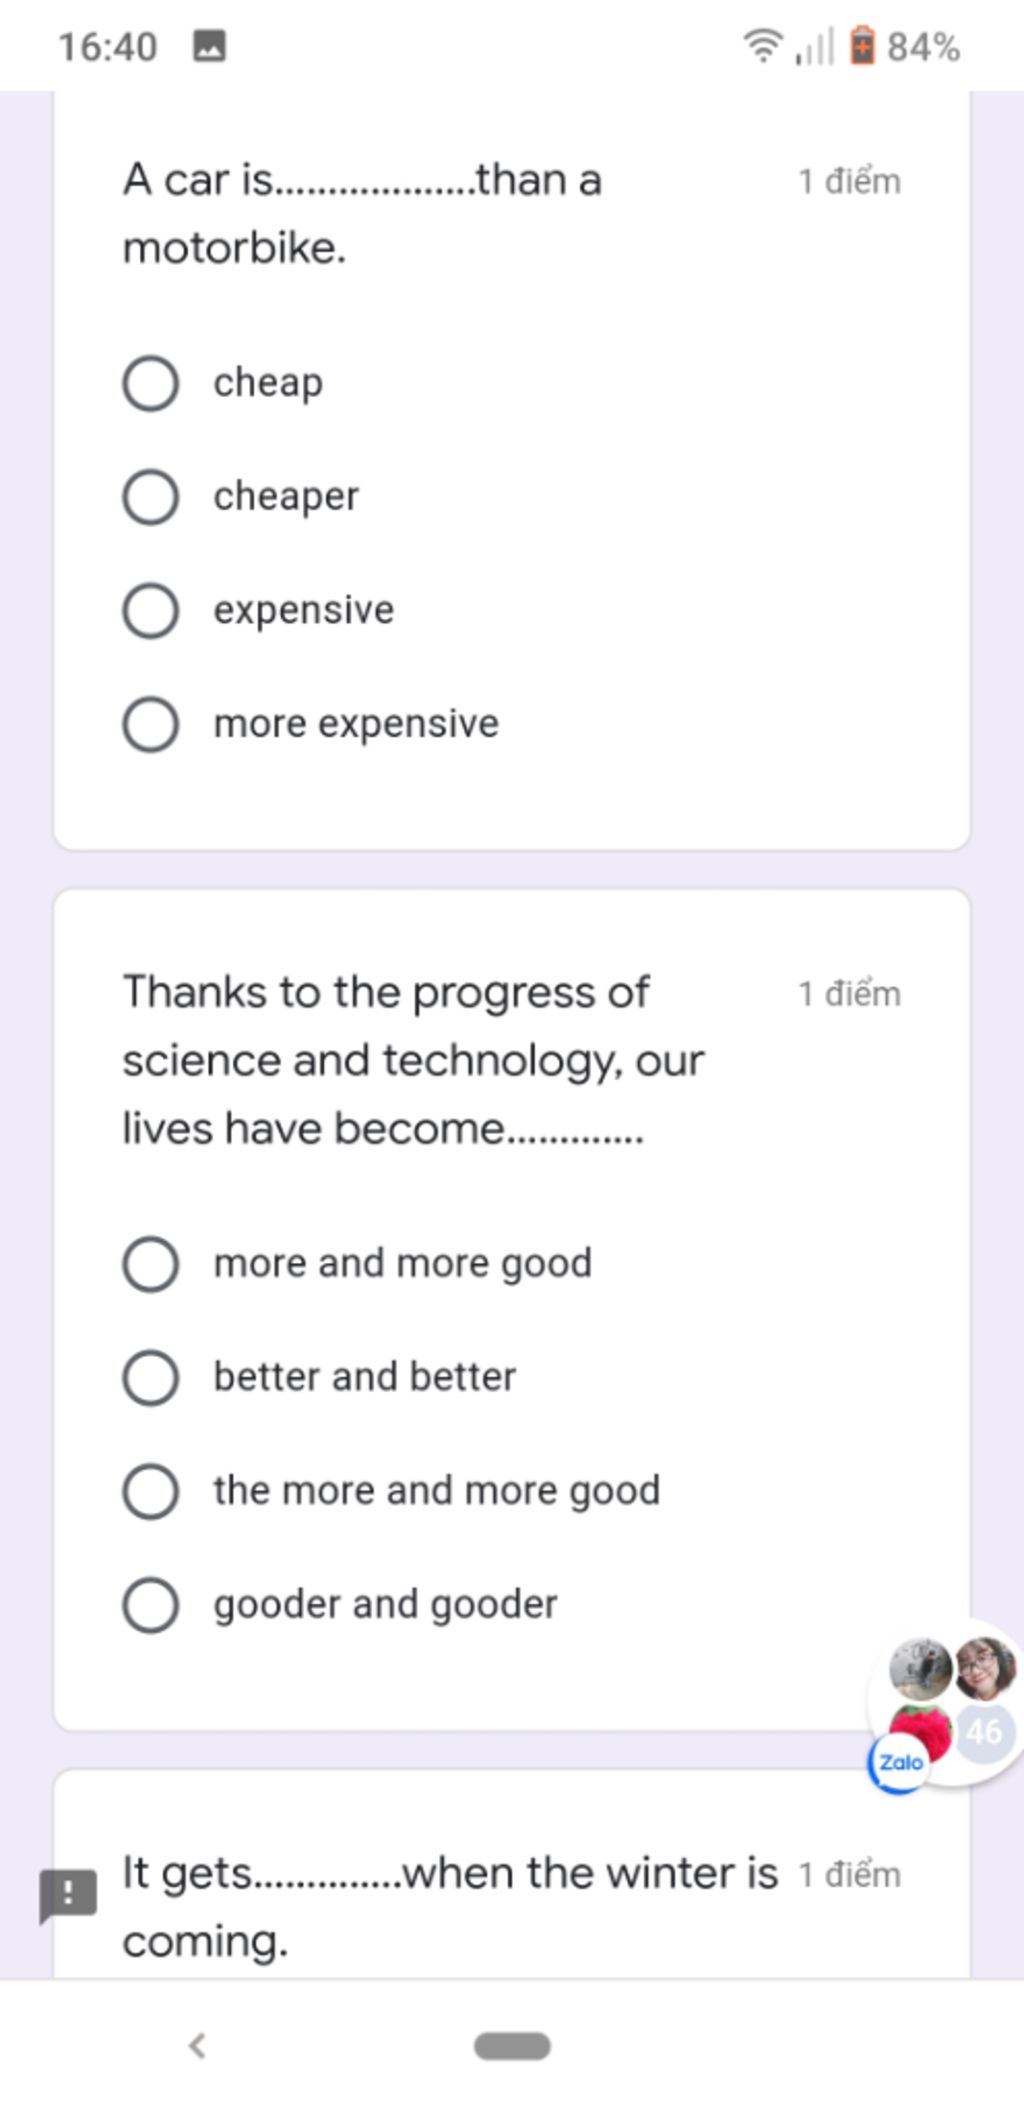Tap the Android back arrow
Image resolution: width=1024 pixels, height=2114 pixels.
tap(197, 2046)
